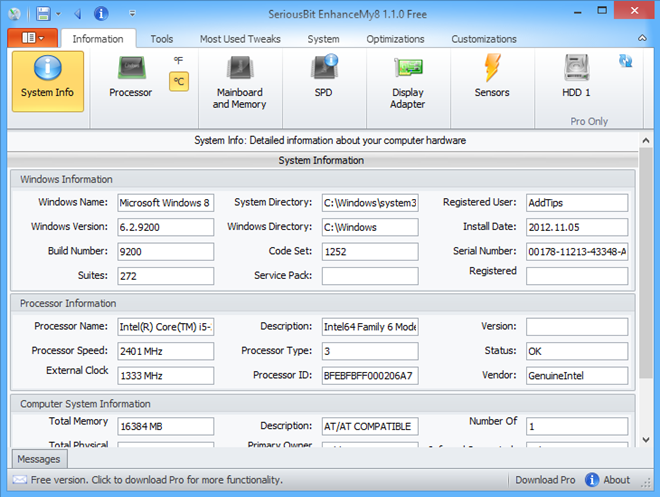Image resolution: width=660 pixels, height=497 pixels.
Task: Open the System tab
Action: click(323, 39)
